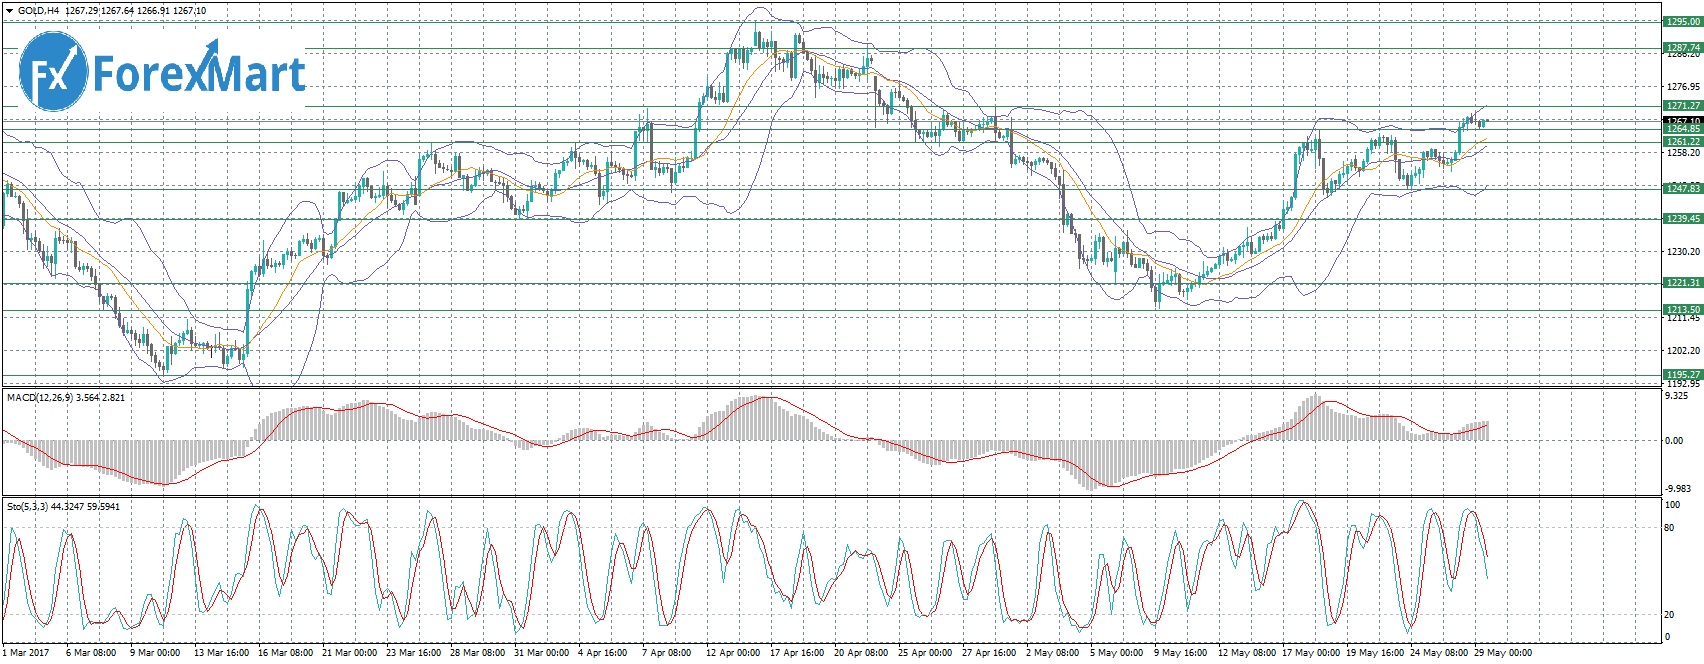Click the 28 Mar 08:00 time label
Screen dimensions: 1704x664
pos(478,653)
